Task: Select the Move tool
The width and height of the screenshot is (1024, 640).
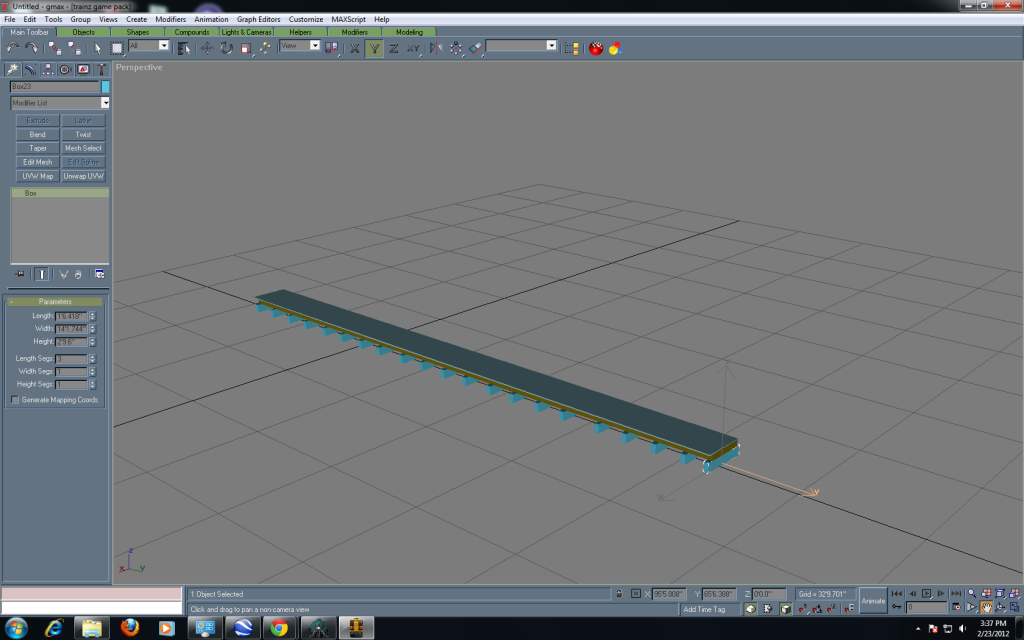Action: [209, 47]
